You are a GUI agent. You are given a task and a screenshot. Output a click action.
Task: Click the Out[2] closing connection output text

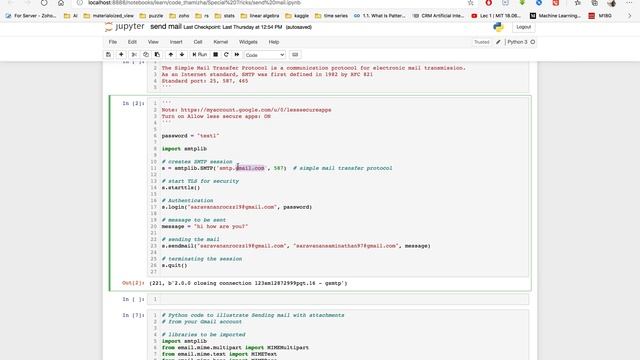248,283
